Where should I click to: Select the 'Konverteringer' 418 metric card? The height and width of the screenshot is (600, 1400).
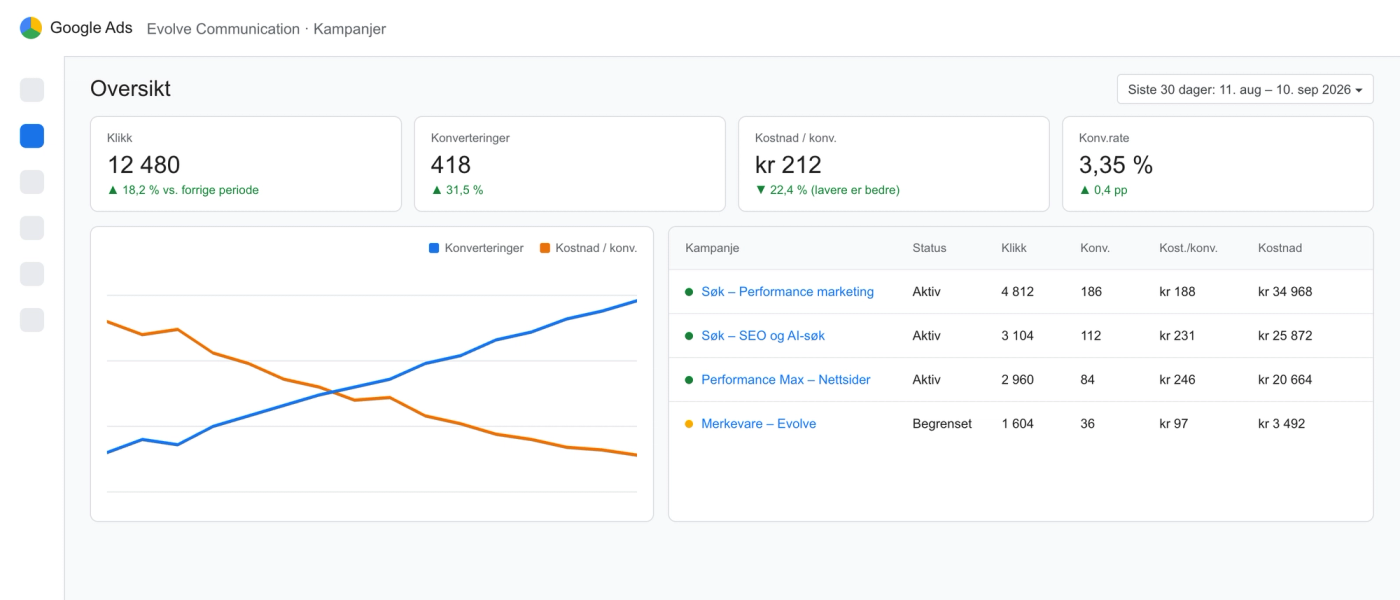coord(570,164)
